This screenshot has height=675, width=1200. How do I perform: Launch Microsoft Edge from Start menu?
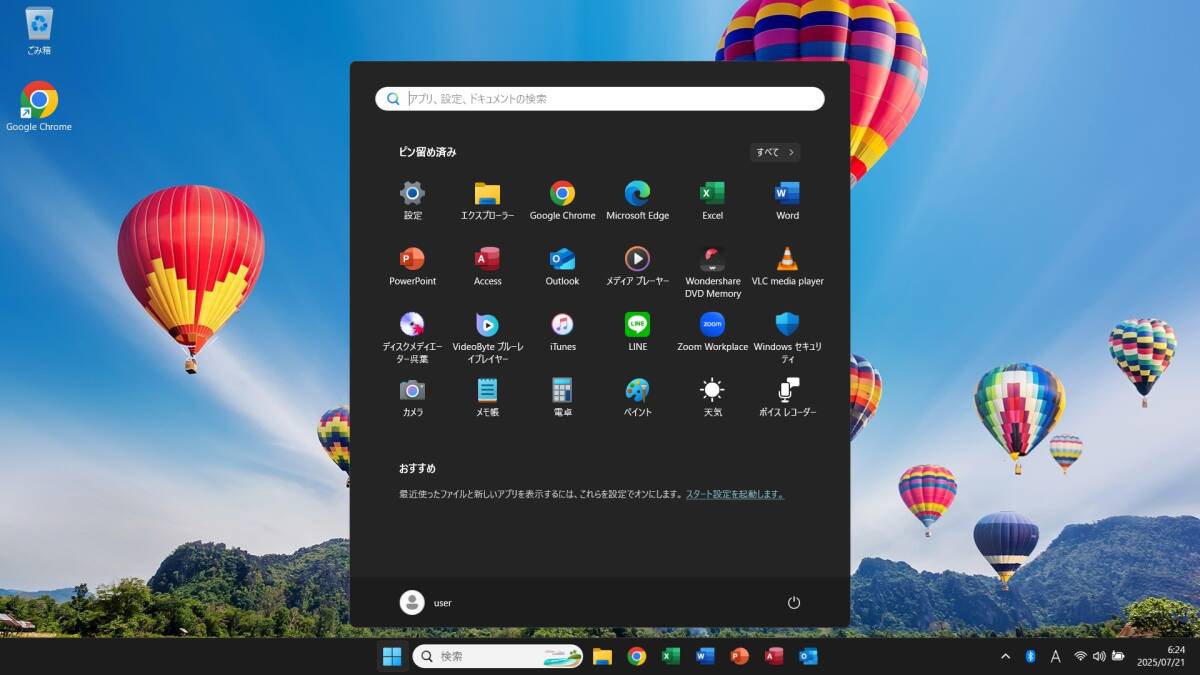coord(637,200)
